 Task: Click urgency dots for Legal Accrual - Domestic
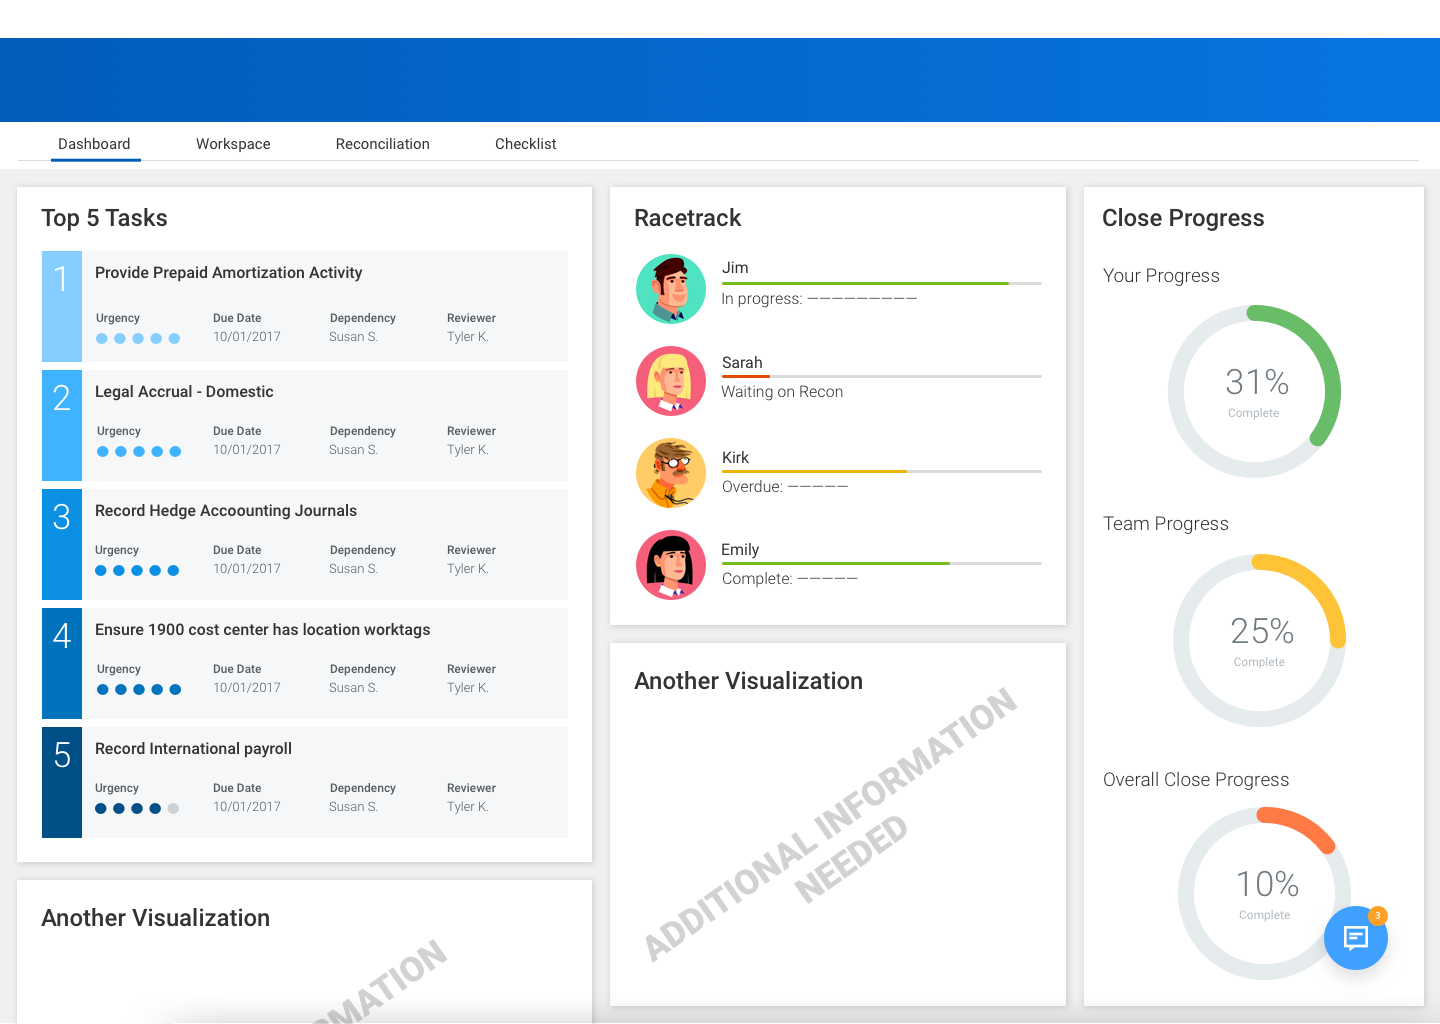(x=139, y=452)
